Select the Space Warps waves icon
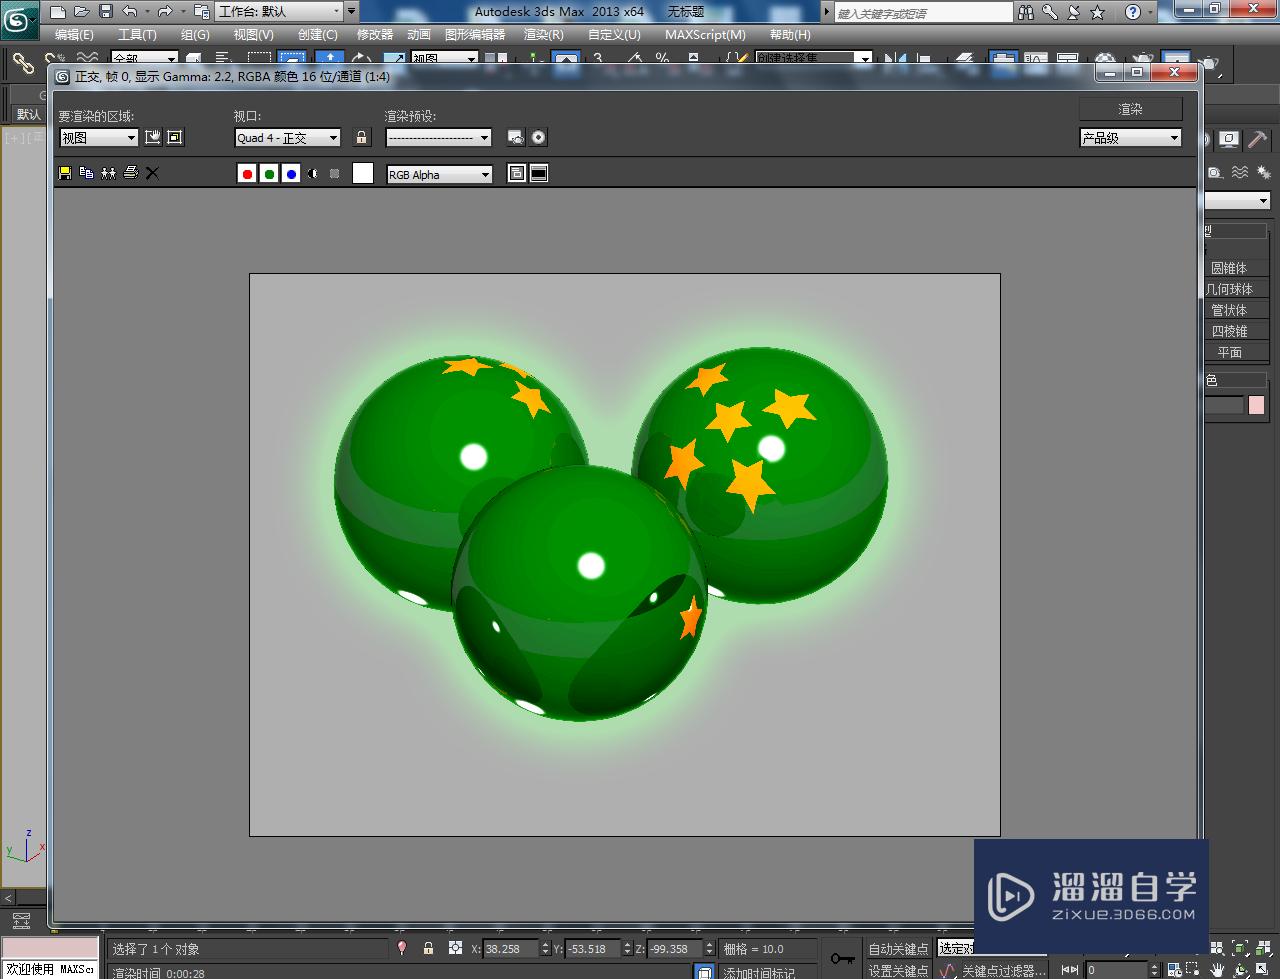Image resolution: width=1280 pixels, height=979 pixels. click(1240, 173)
